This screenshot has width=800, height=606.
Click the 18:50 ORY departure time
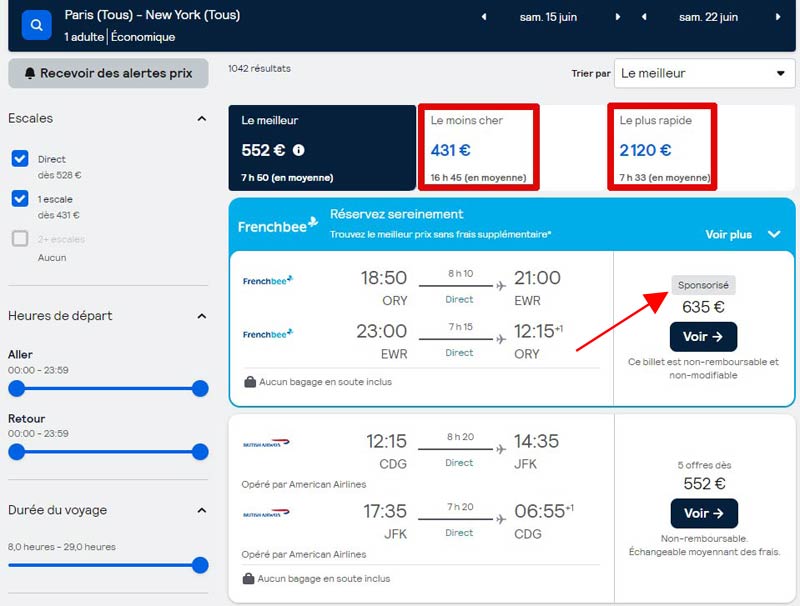(384, 278)
